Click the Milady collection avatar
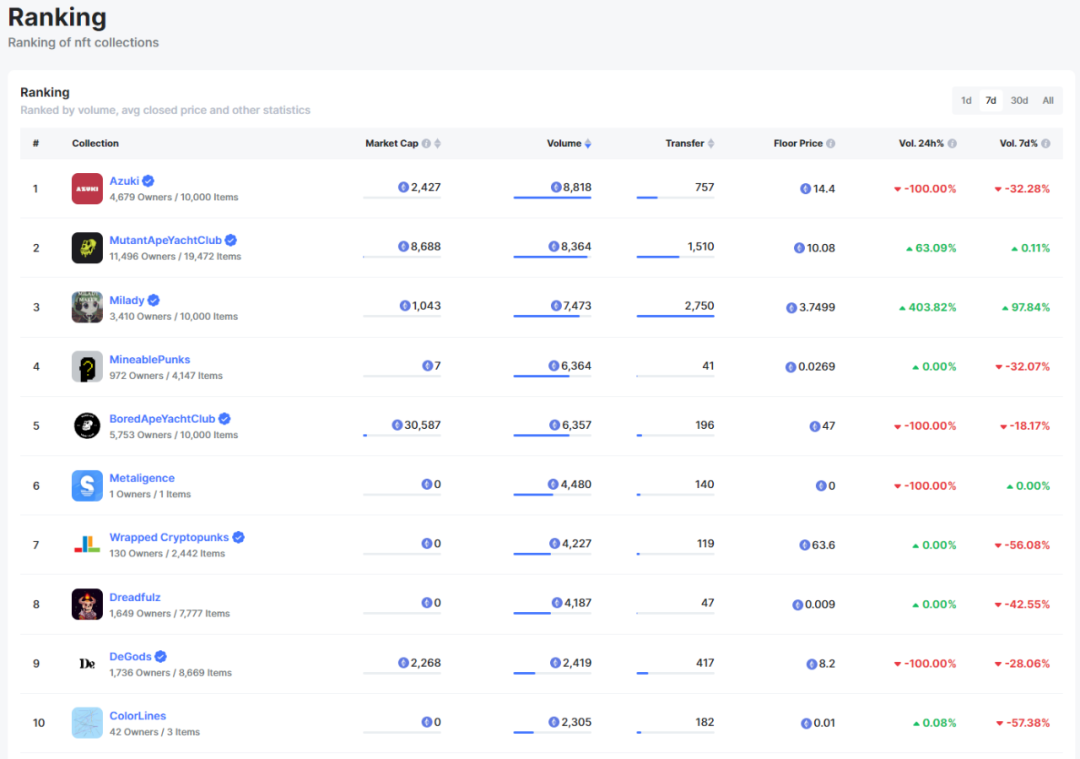Viewport: 1080px width, 759px height. [87, 307]
